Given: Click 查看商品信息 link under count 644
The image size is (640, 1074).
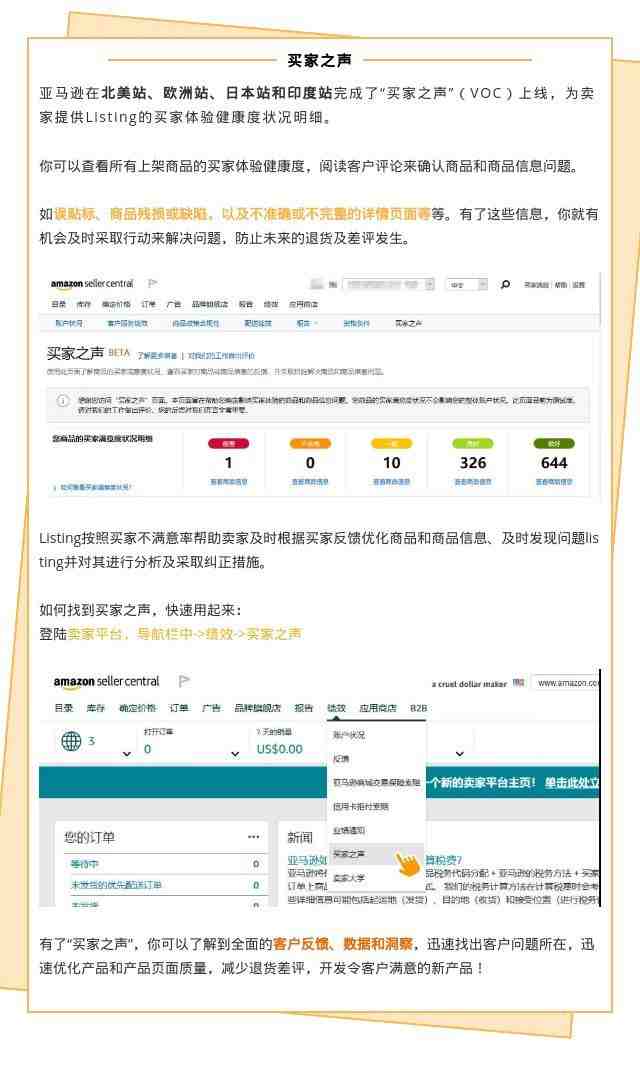Looking at the screenshot, I should tap(554, 482).
